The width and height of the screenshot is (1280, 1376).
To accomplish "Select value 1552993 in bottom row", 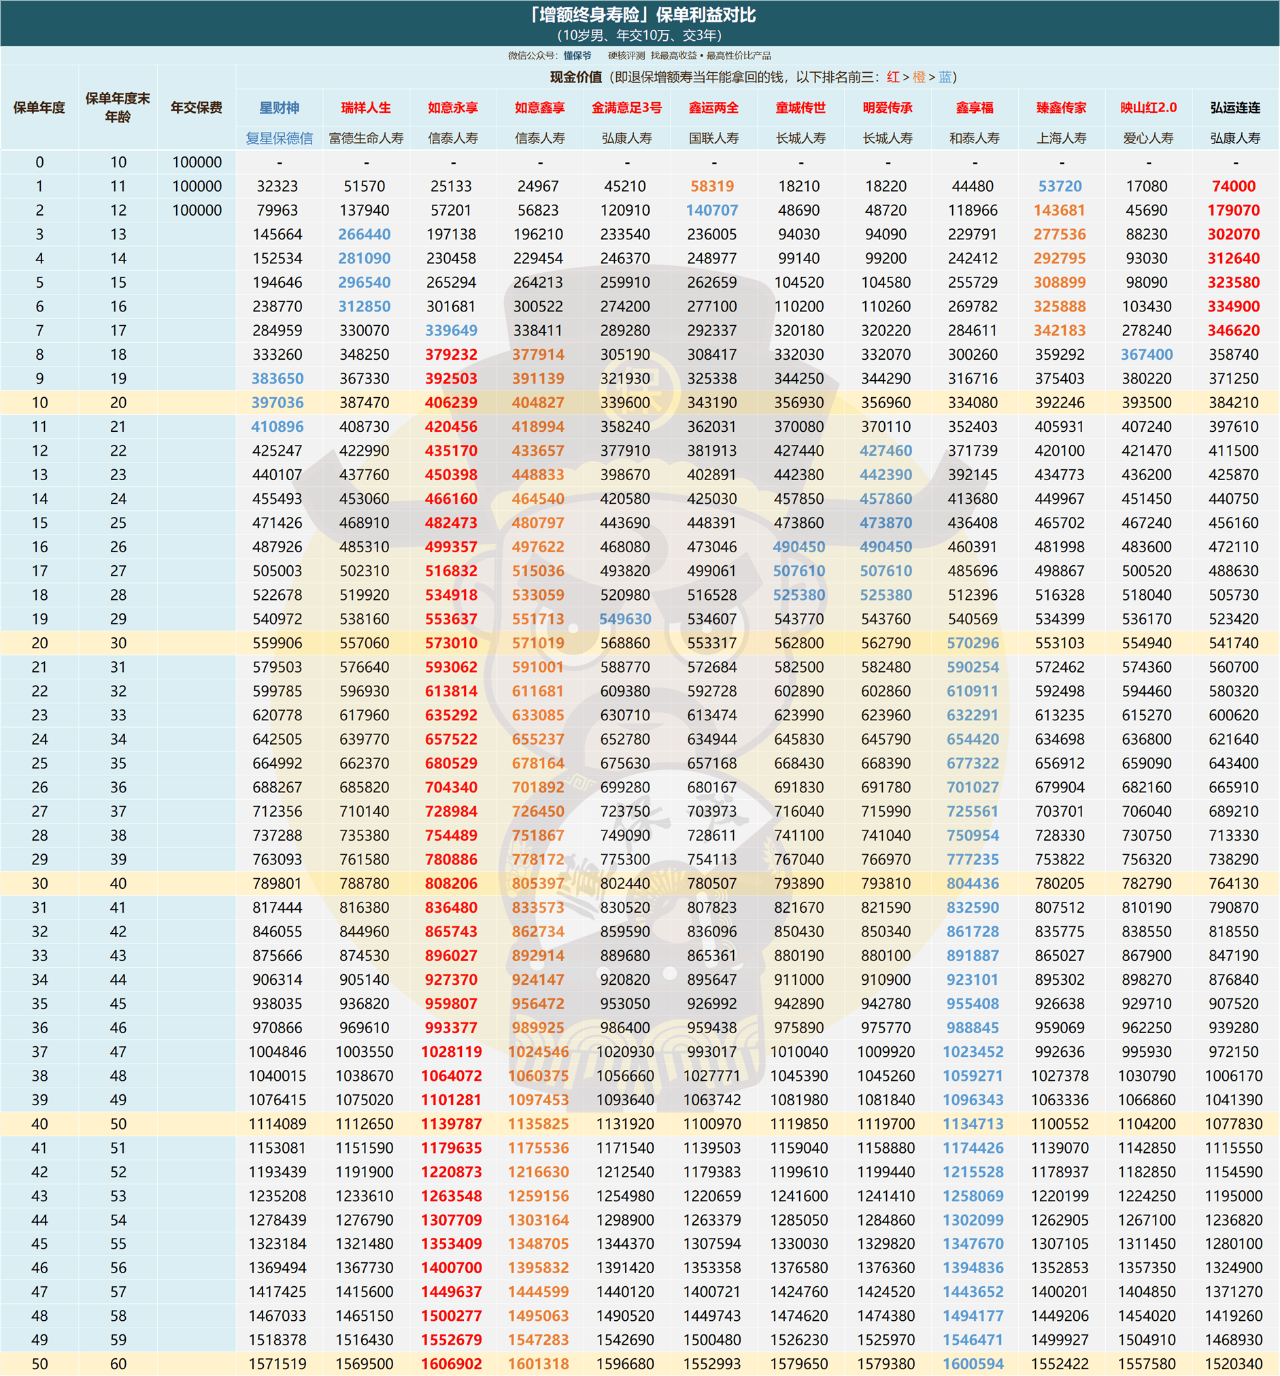I will click(712, 1364).
